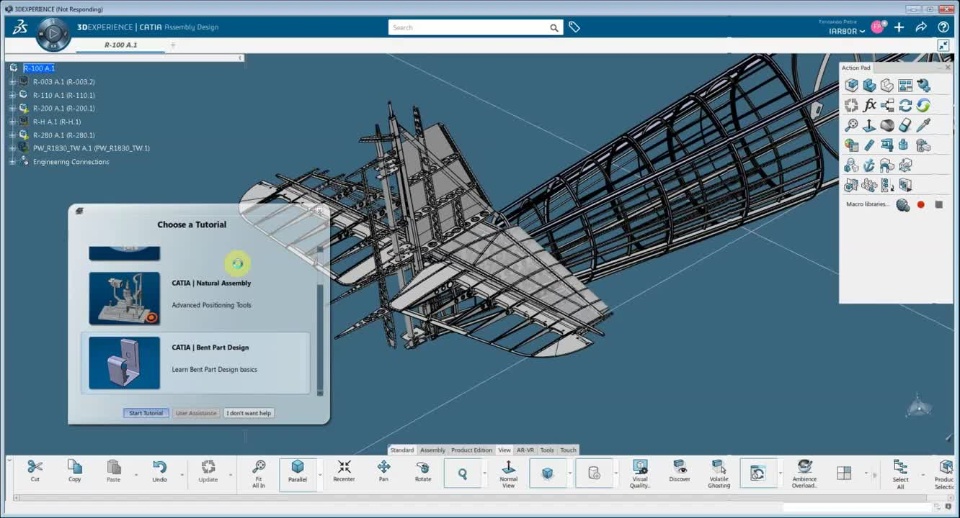Click the measure ruler icon in Action Pad

click(869, 145)
